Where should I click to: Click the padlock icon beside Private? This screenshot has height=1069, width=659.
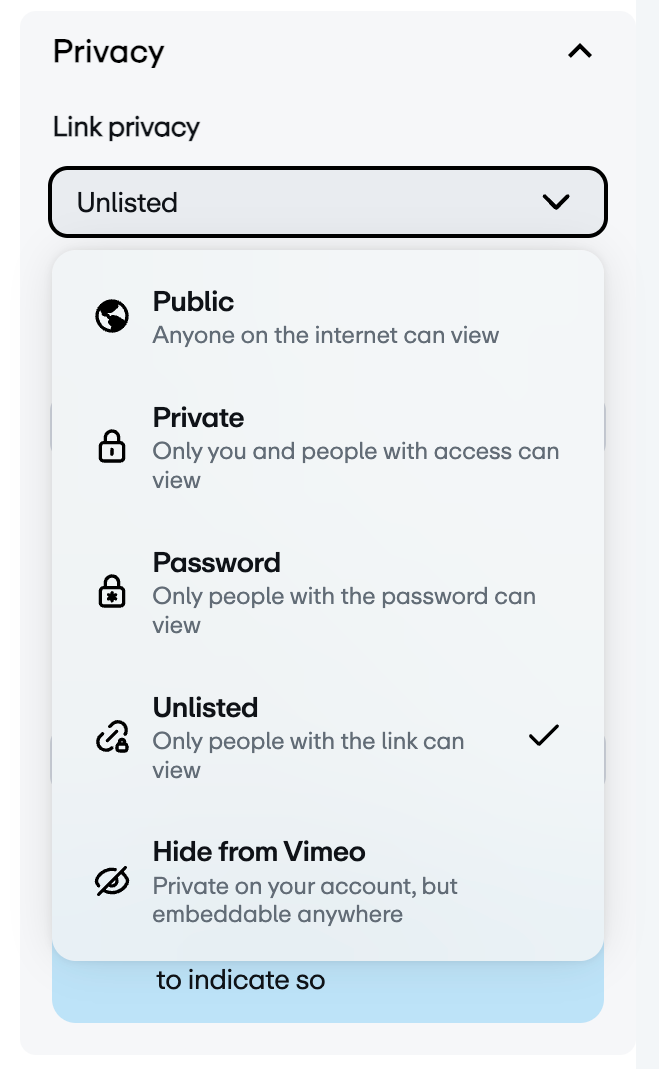[x=112, y=447]
